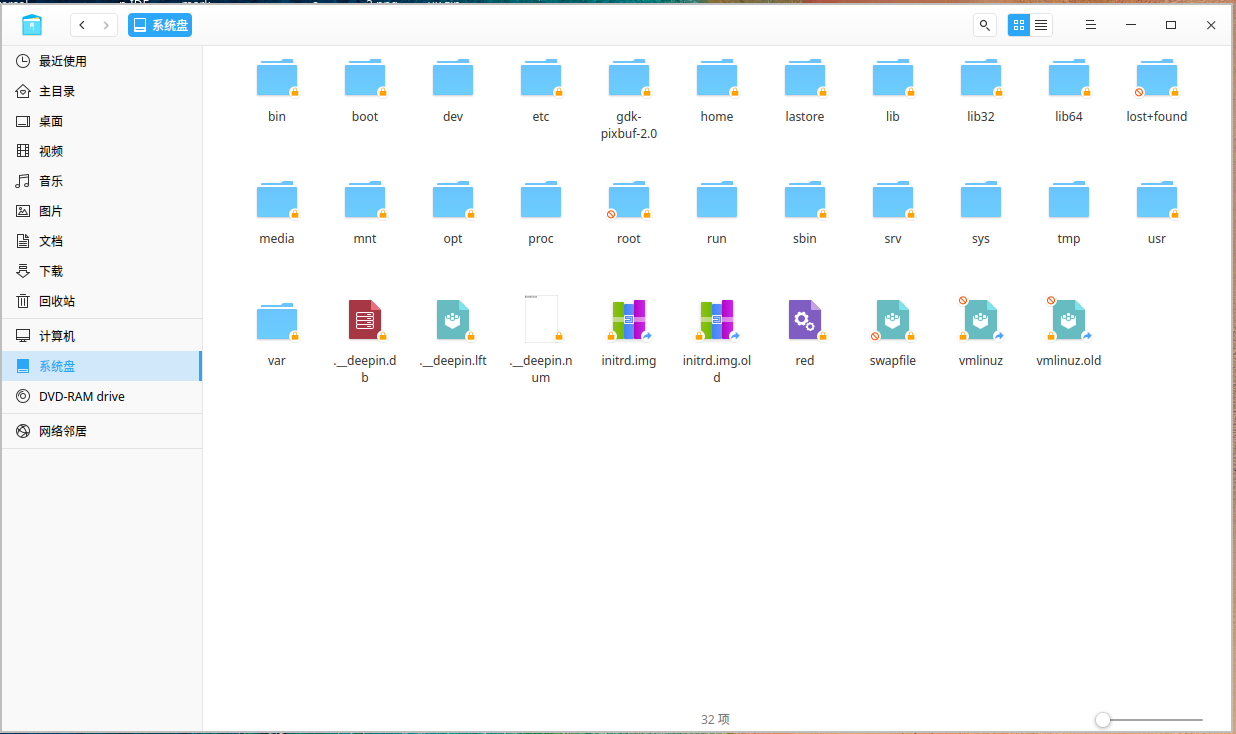Click the restricted root folder
Image resolution: width=1236 pixels, height=734 pixels.
click(629, 200)
